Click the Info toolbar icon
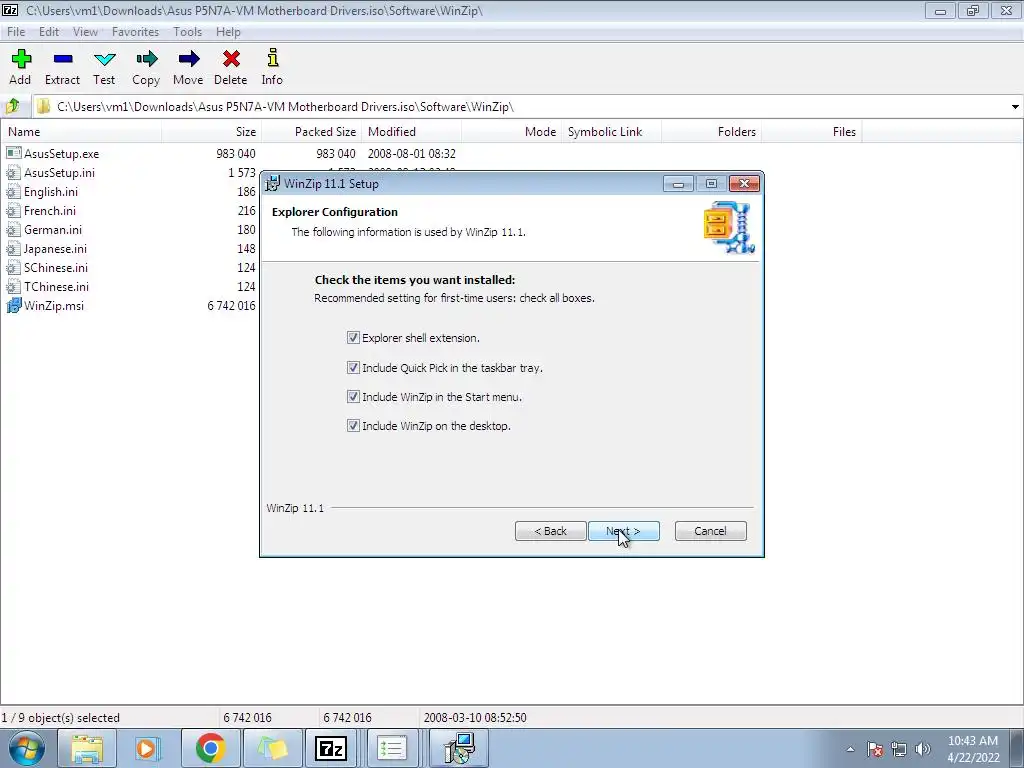 tap(273, 58)
